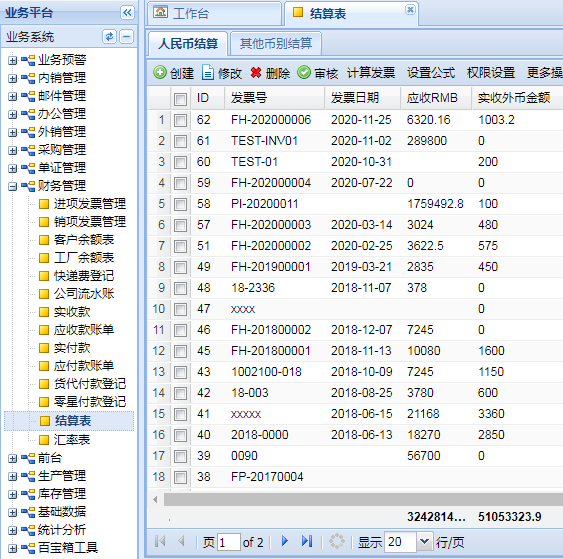Check the row checkbox for FH-202000006
The height and width of the screenshot is (559, 563).
click(x=180, y=120)
